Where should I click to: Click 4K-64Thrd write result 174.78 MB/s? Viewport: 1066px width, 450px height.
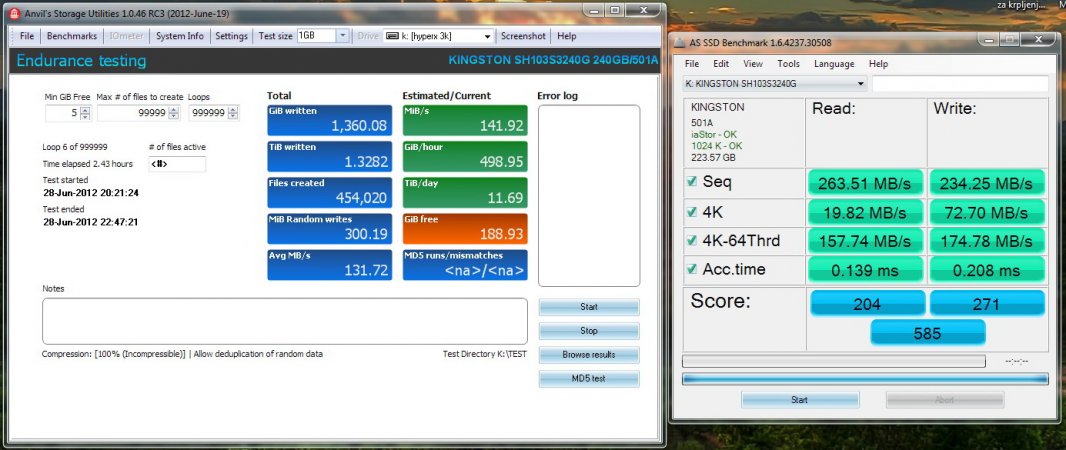(986, 241)
